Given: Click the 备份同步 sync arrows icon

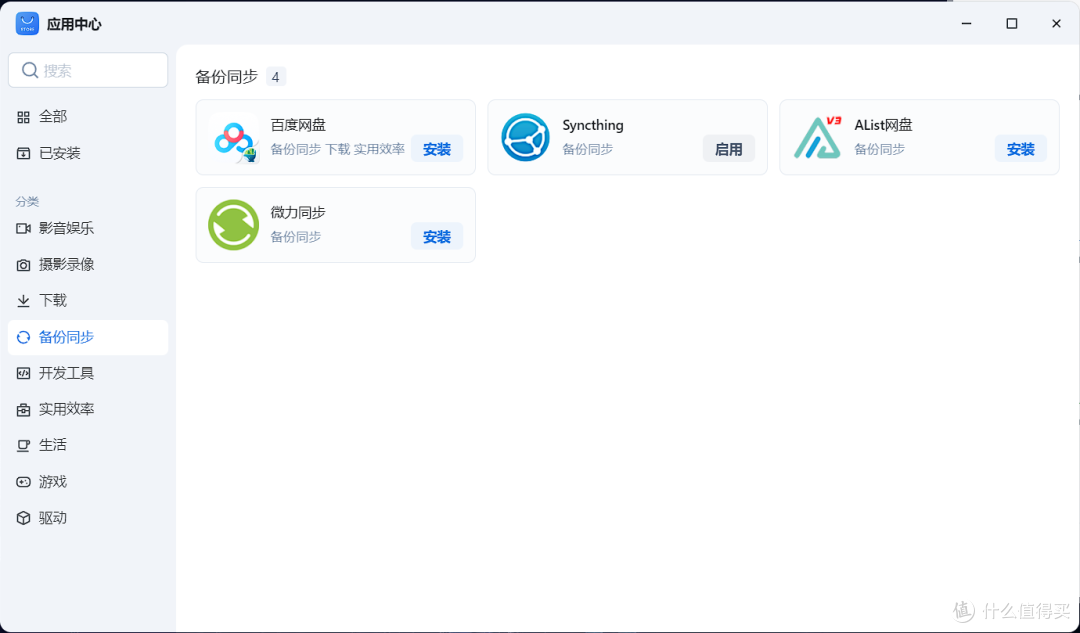Looking at the screenshot, I should [x=23, y=337].
